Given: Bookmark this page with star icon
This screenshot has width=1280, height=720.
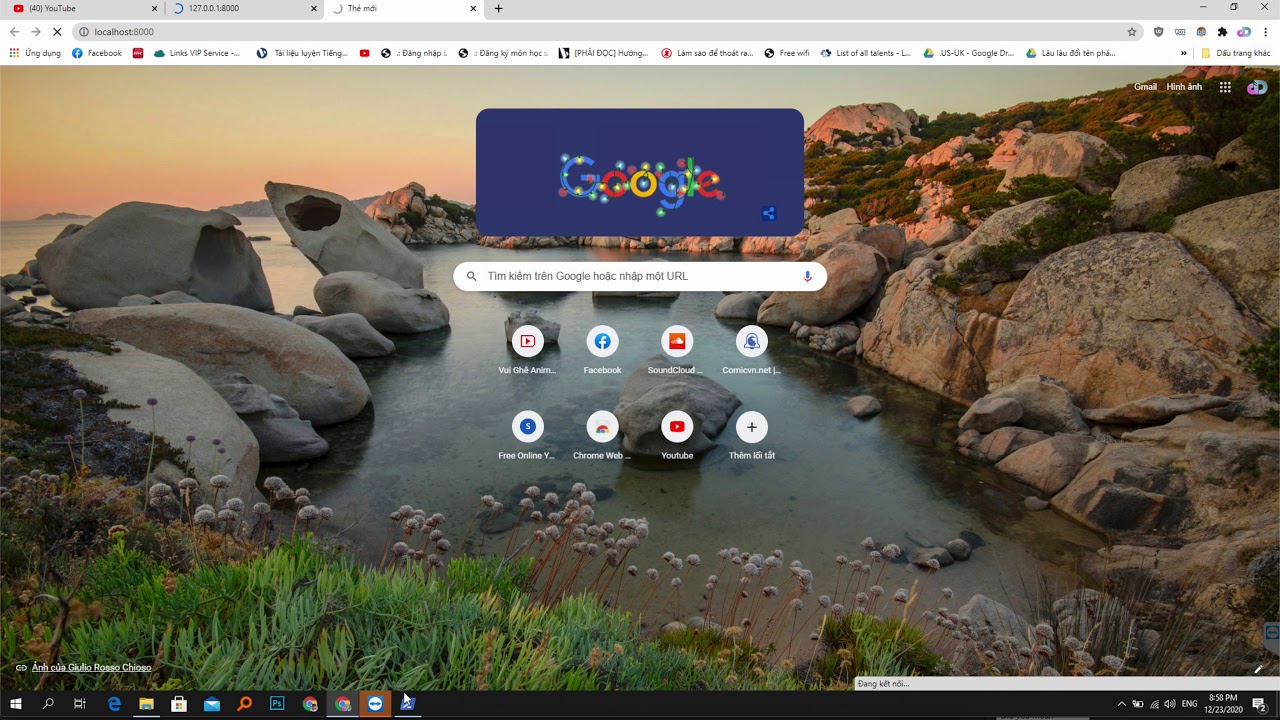Looking at the screenshot, I should tap(1132, 32).
